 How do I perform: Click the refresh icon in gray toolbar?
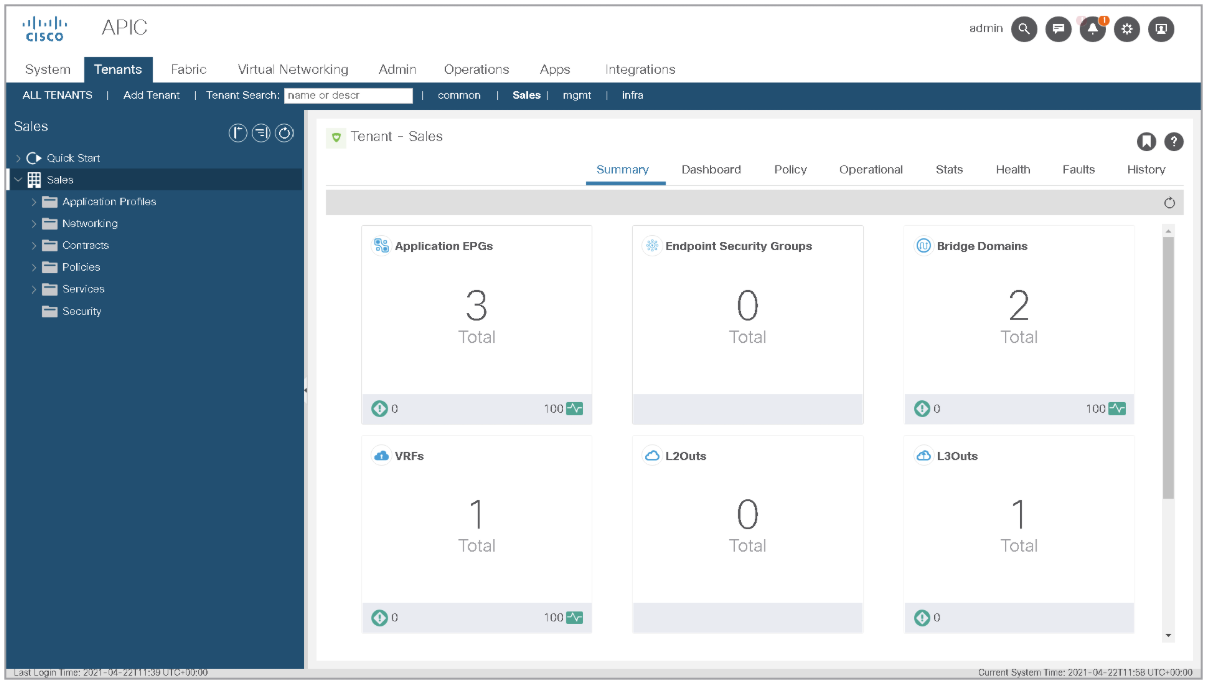click(1169, 203)
